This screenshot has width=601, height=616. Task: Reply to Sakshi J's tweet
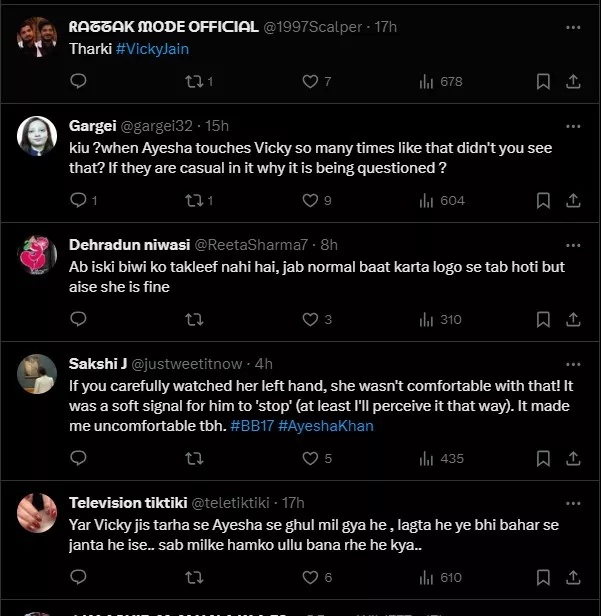click(79, 458)
